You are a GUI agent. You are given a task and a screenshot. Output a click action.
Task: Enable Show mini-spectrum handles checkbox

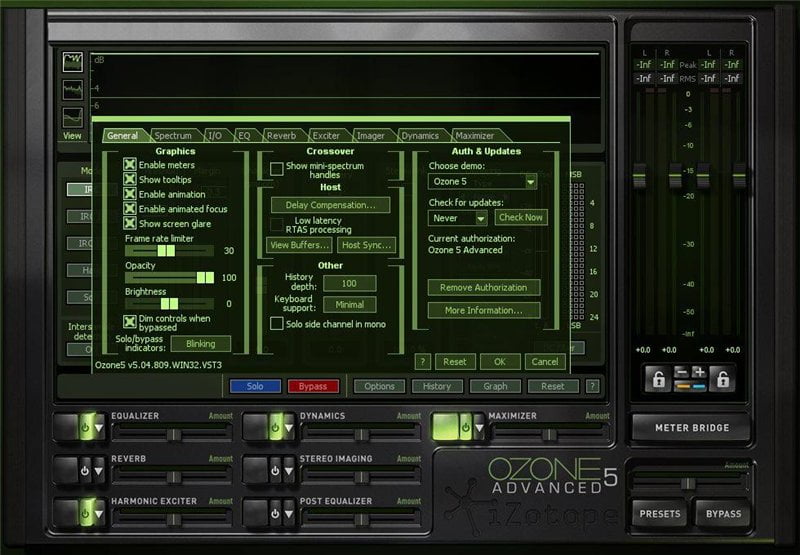pos(277,169)
